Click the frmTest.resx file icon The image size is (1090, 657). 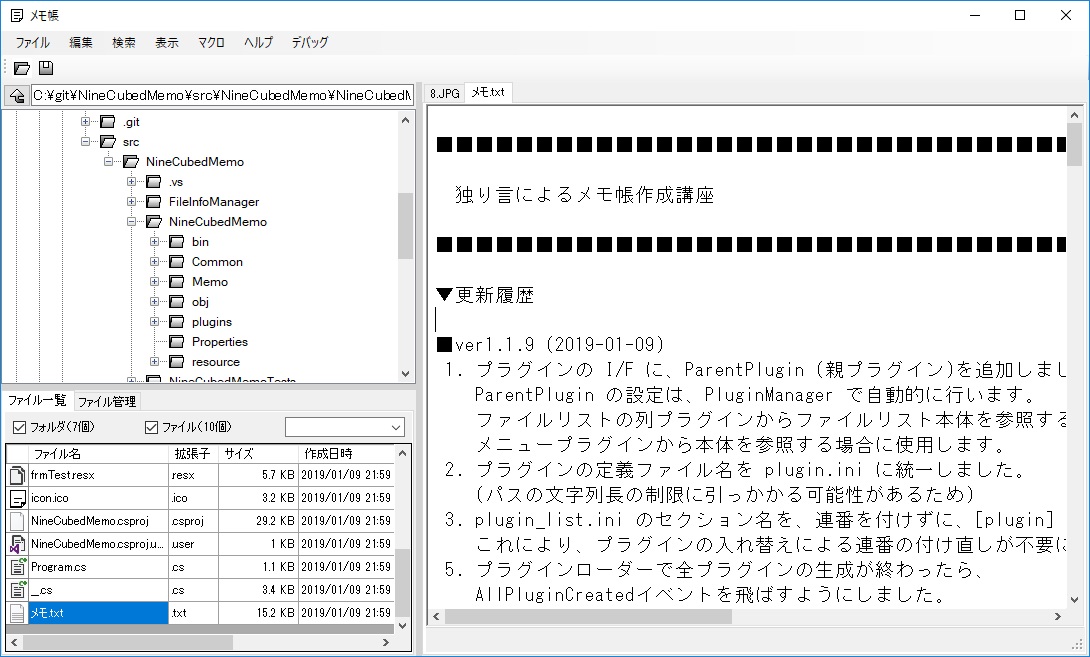17,475
